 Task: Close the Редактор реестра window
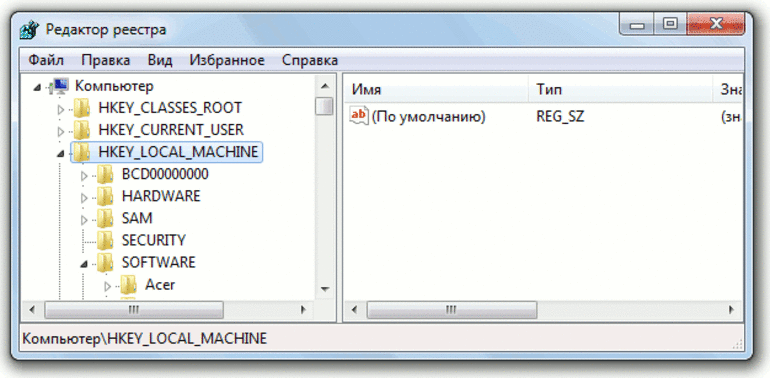pyautogui.click(x=716, y=24)
